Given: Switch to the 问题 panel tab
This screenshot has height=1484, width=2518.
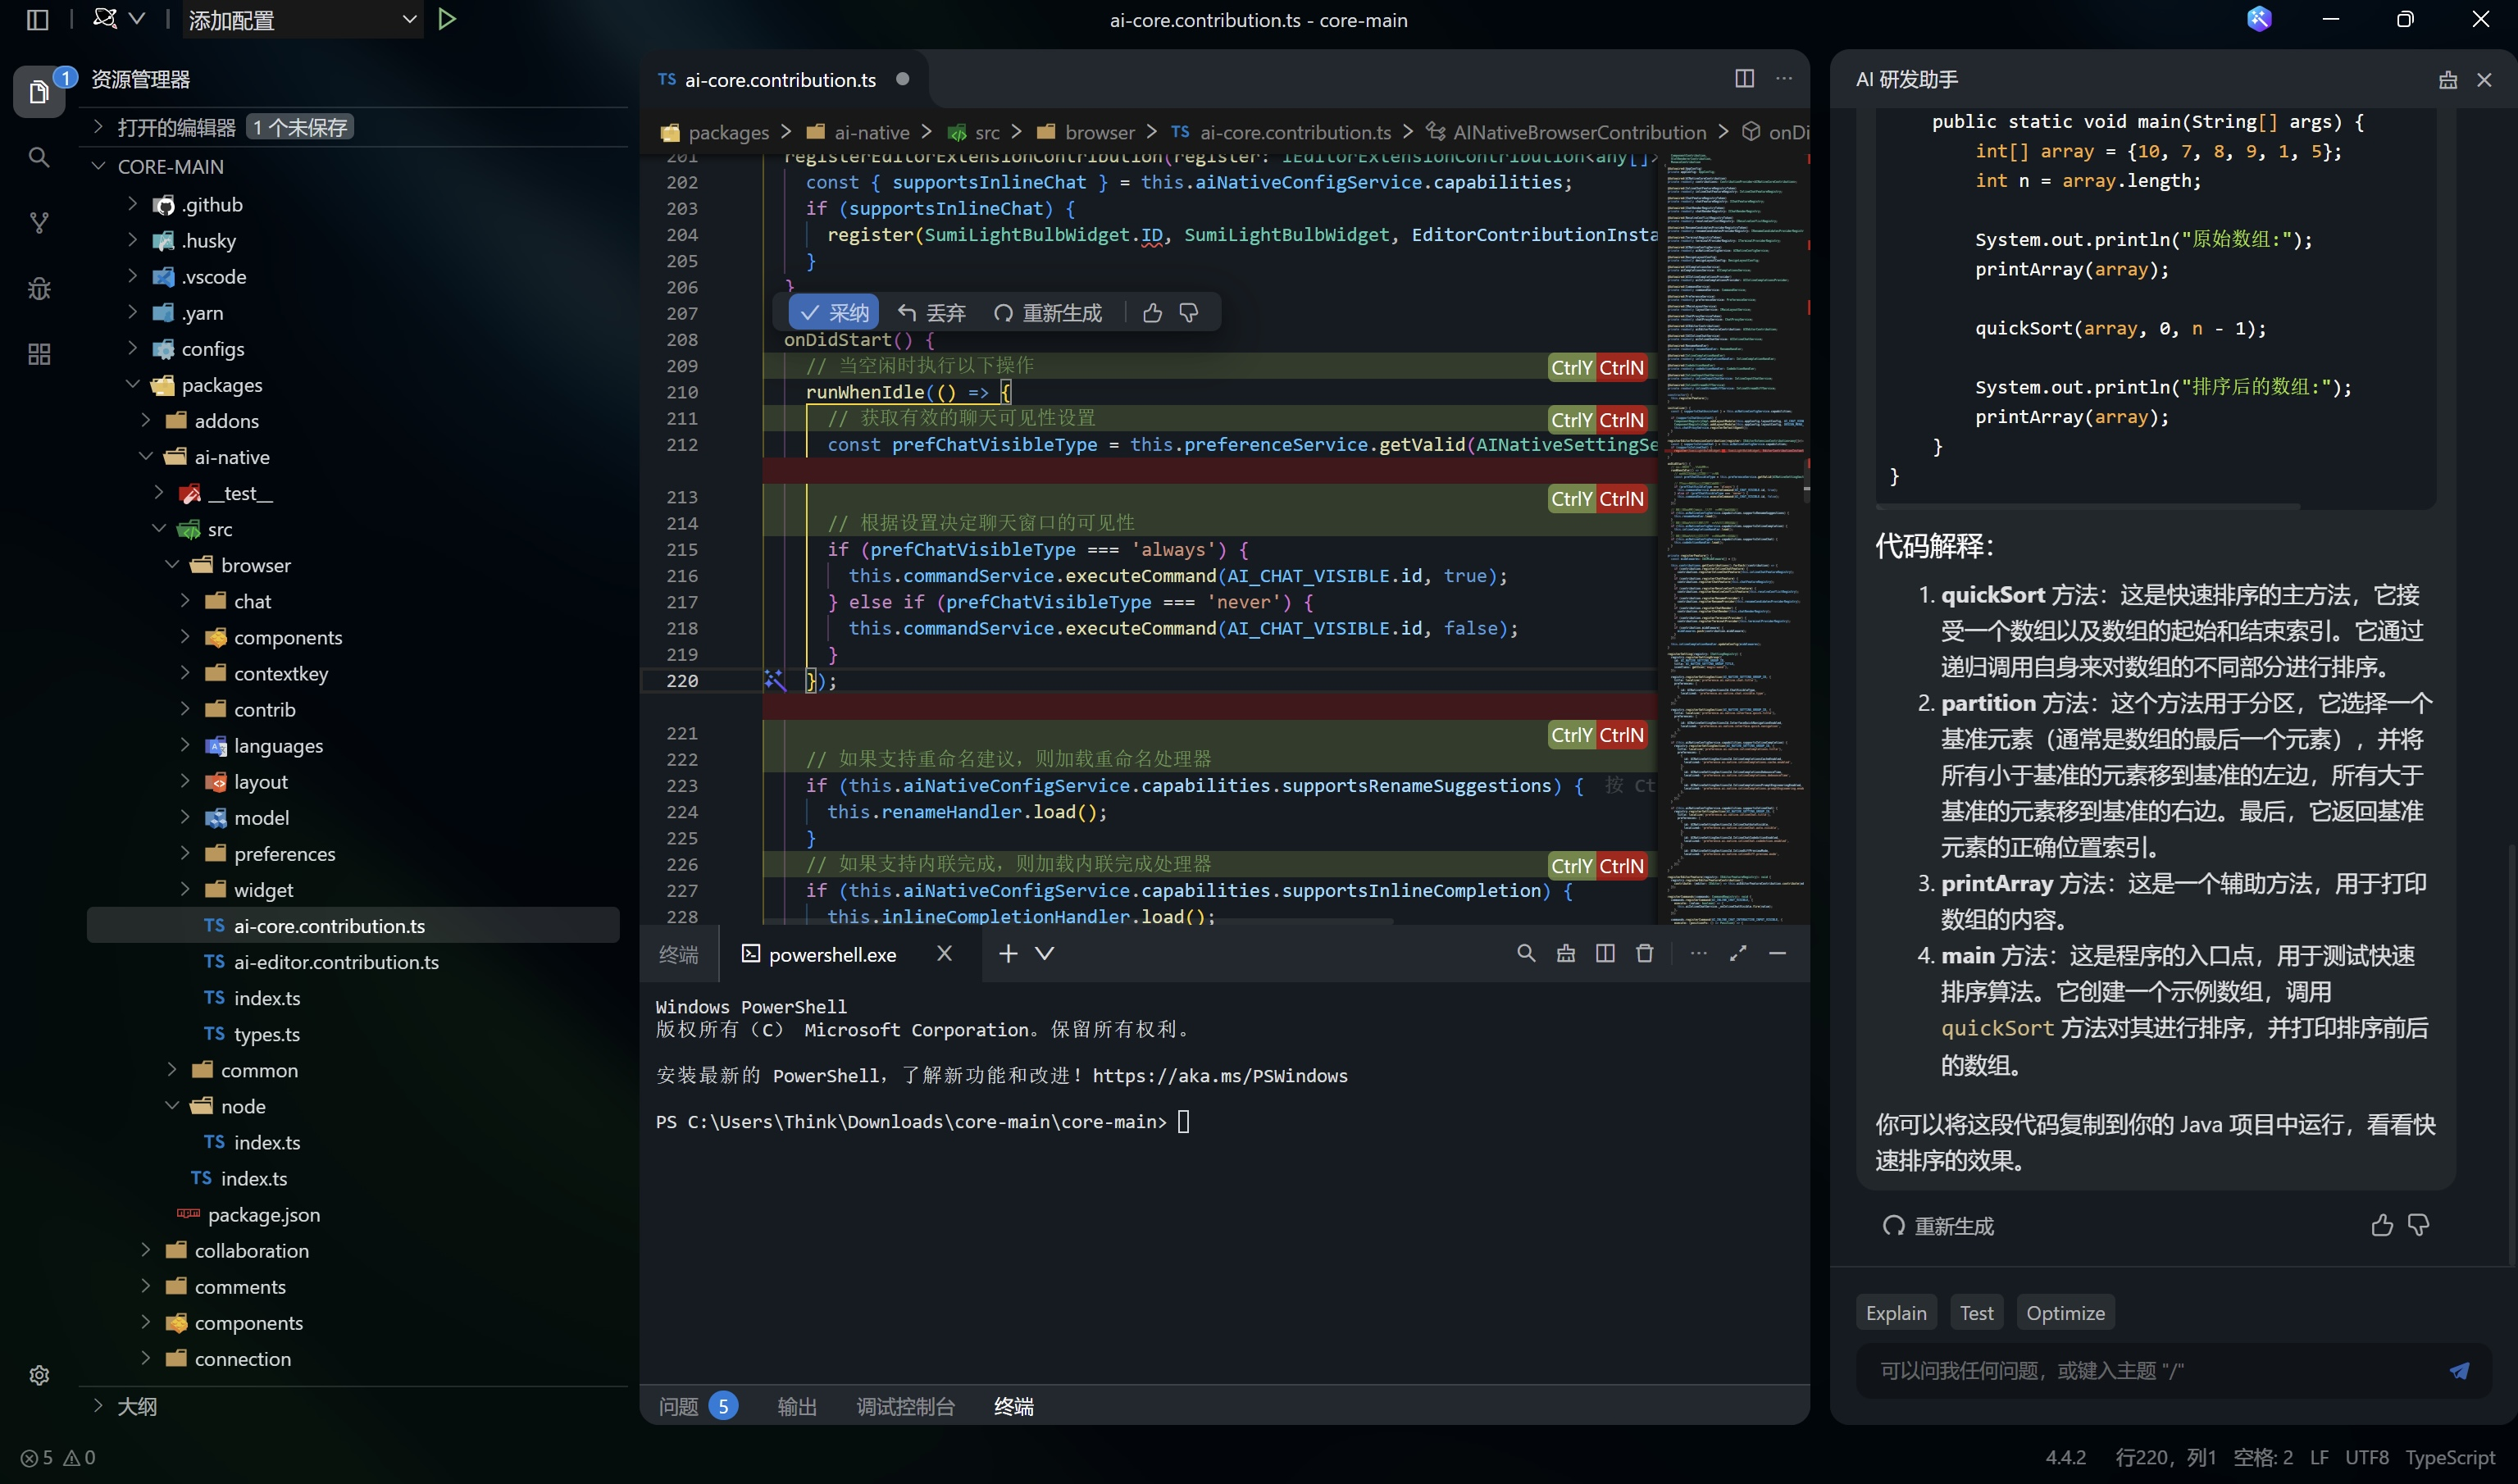Looking at the screenshot, I should coord(679,1406).
